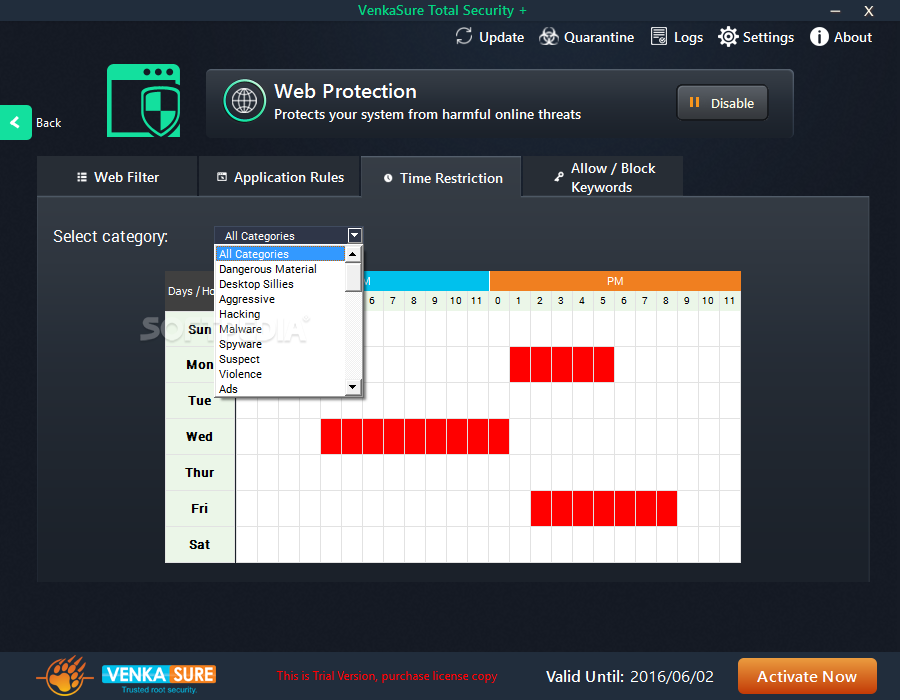Click category list scroll-down arrow
The width and height of the screenshot is (900, 700).
coord(353,387)
